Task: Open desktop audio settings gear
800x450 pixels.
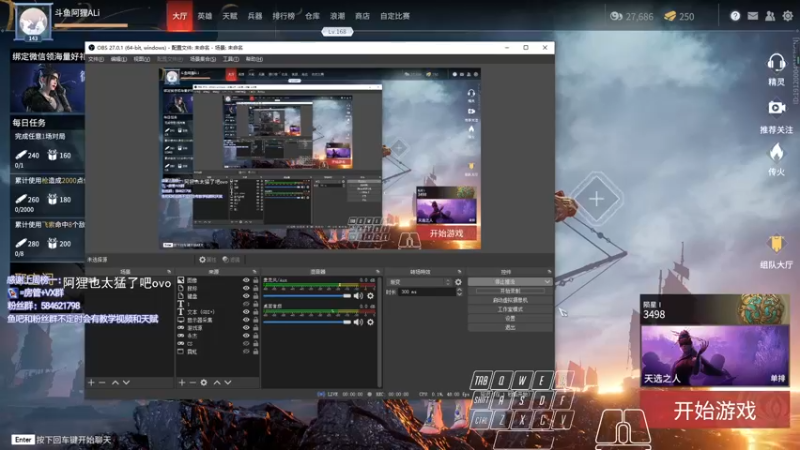Action: (x=370, y=322)
